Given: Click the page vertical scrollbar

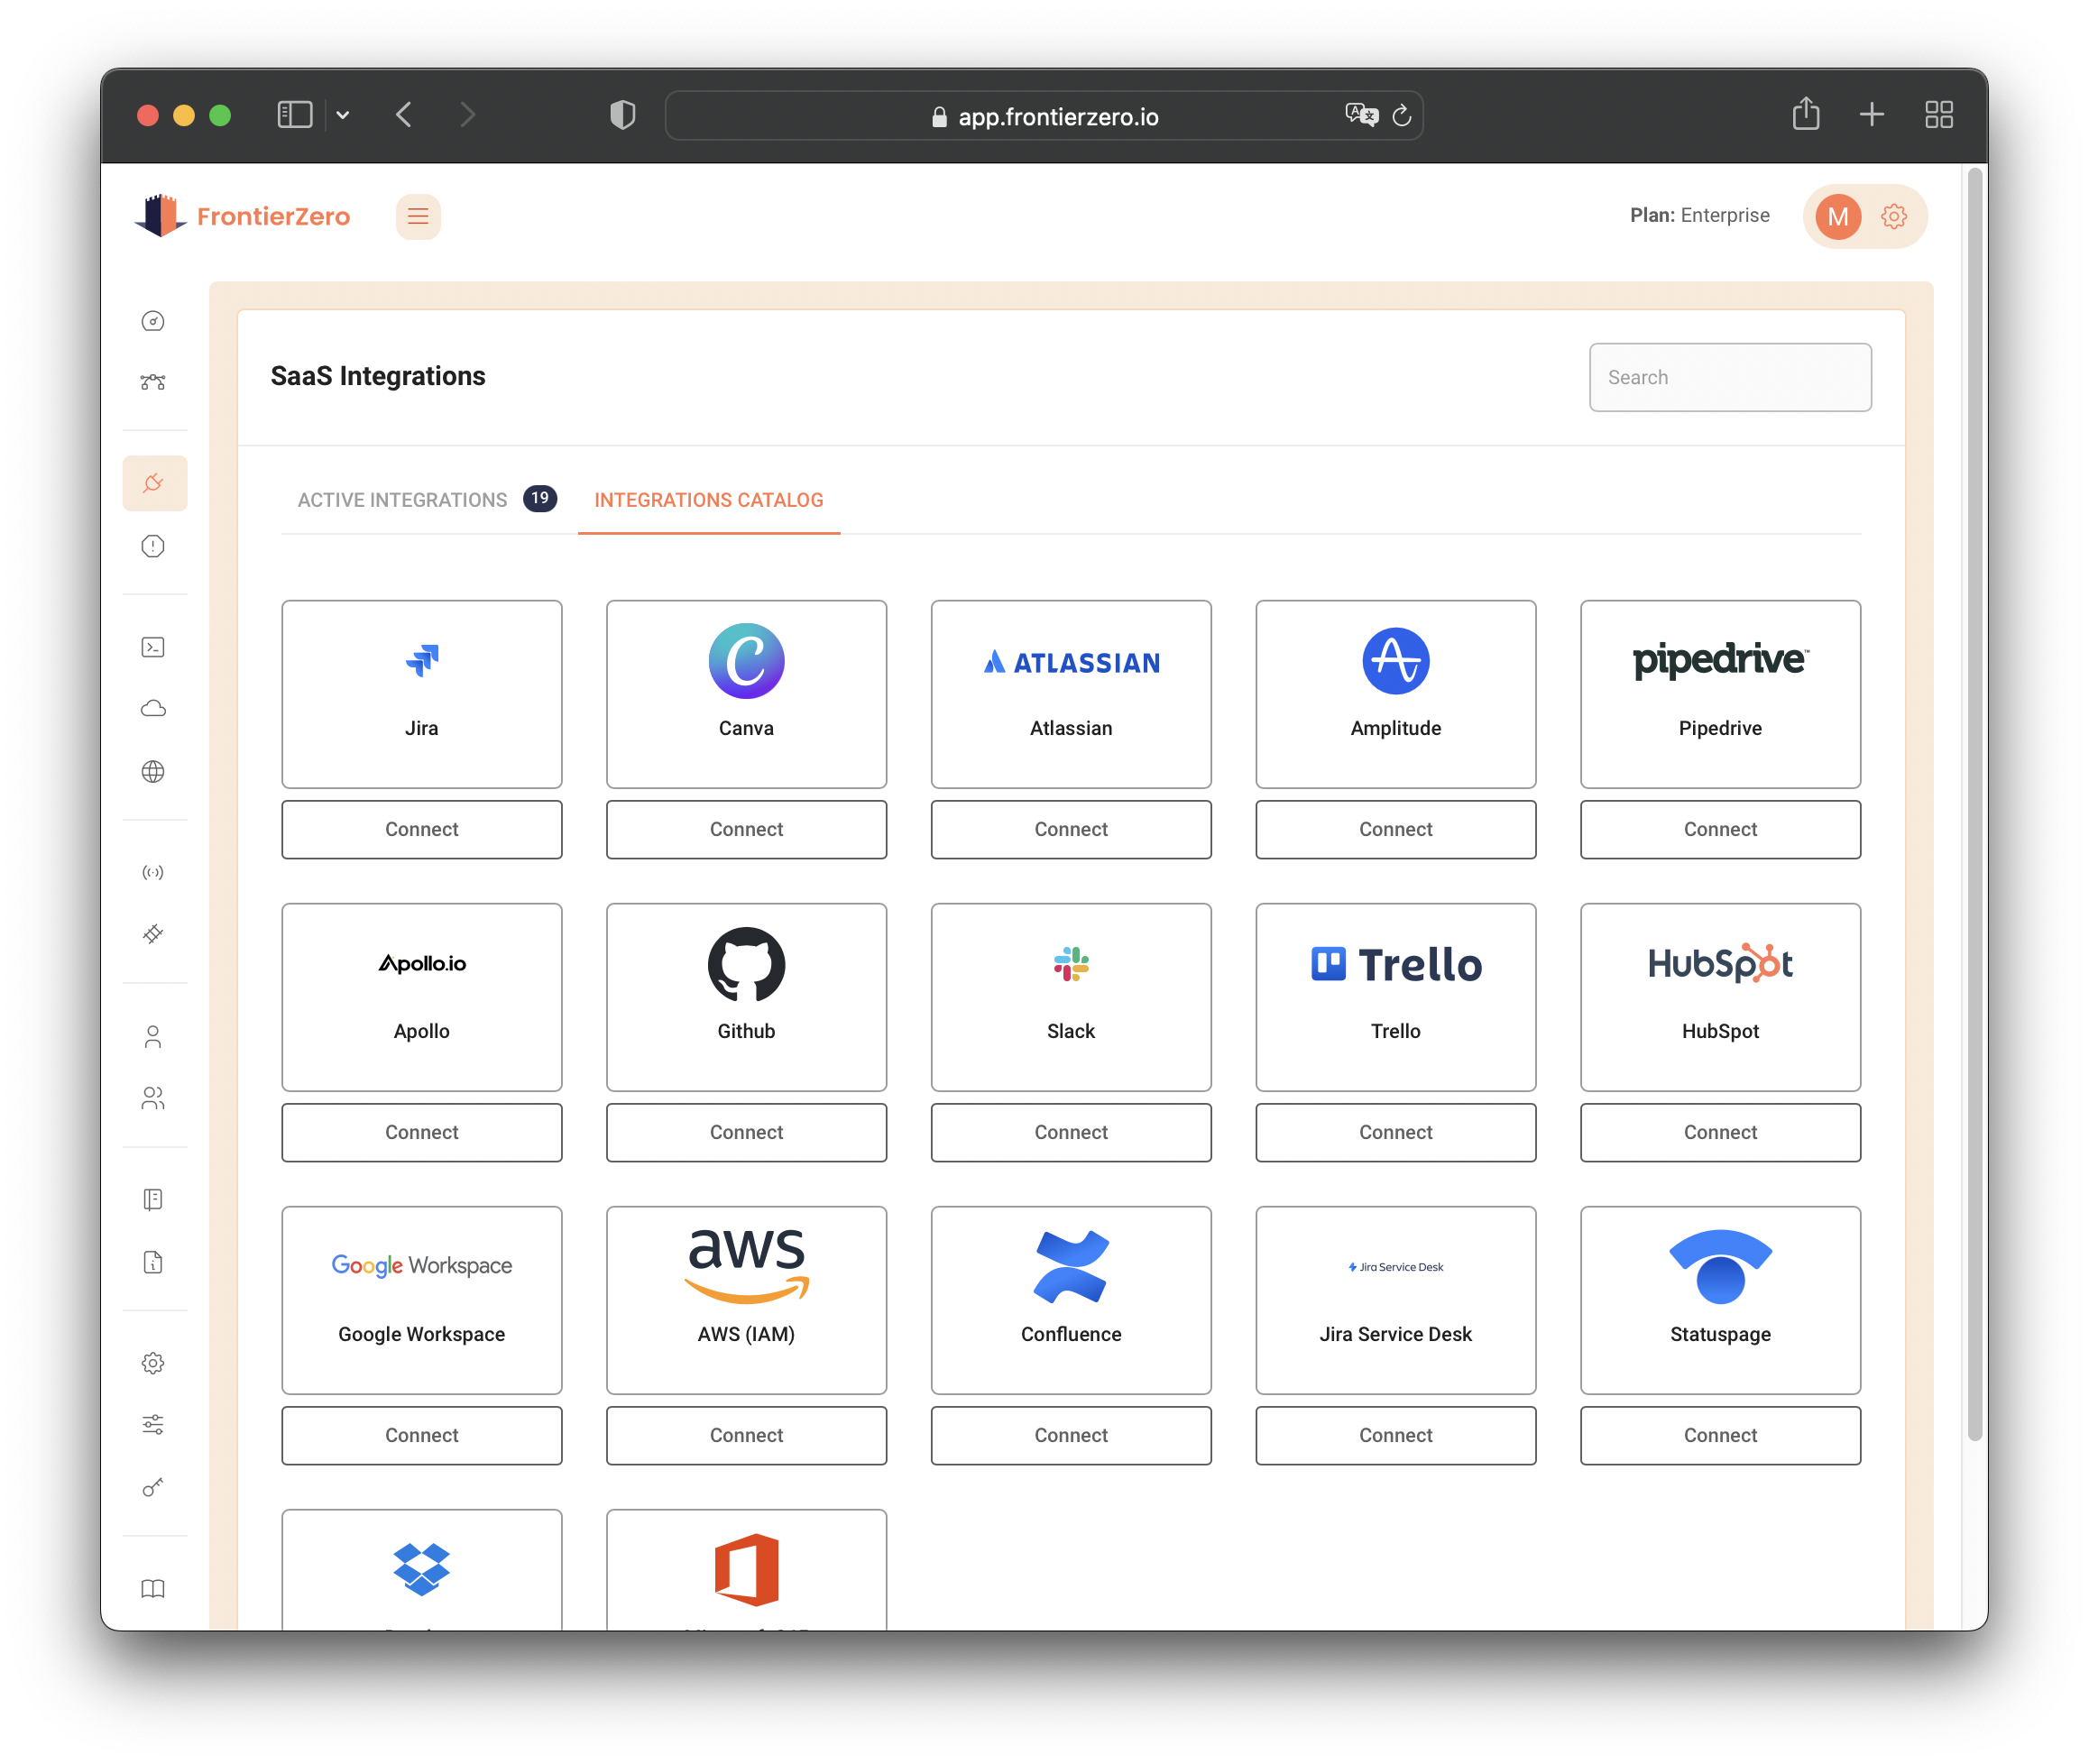Looking at the screenshot, I should point(1974,800).
